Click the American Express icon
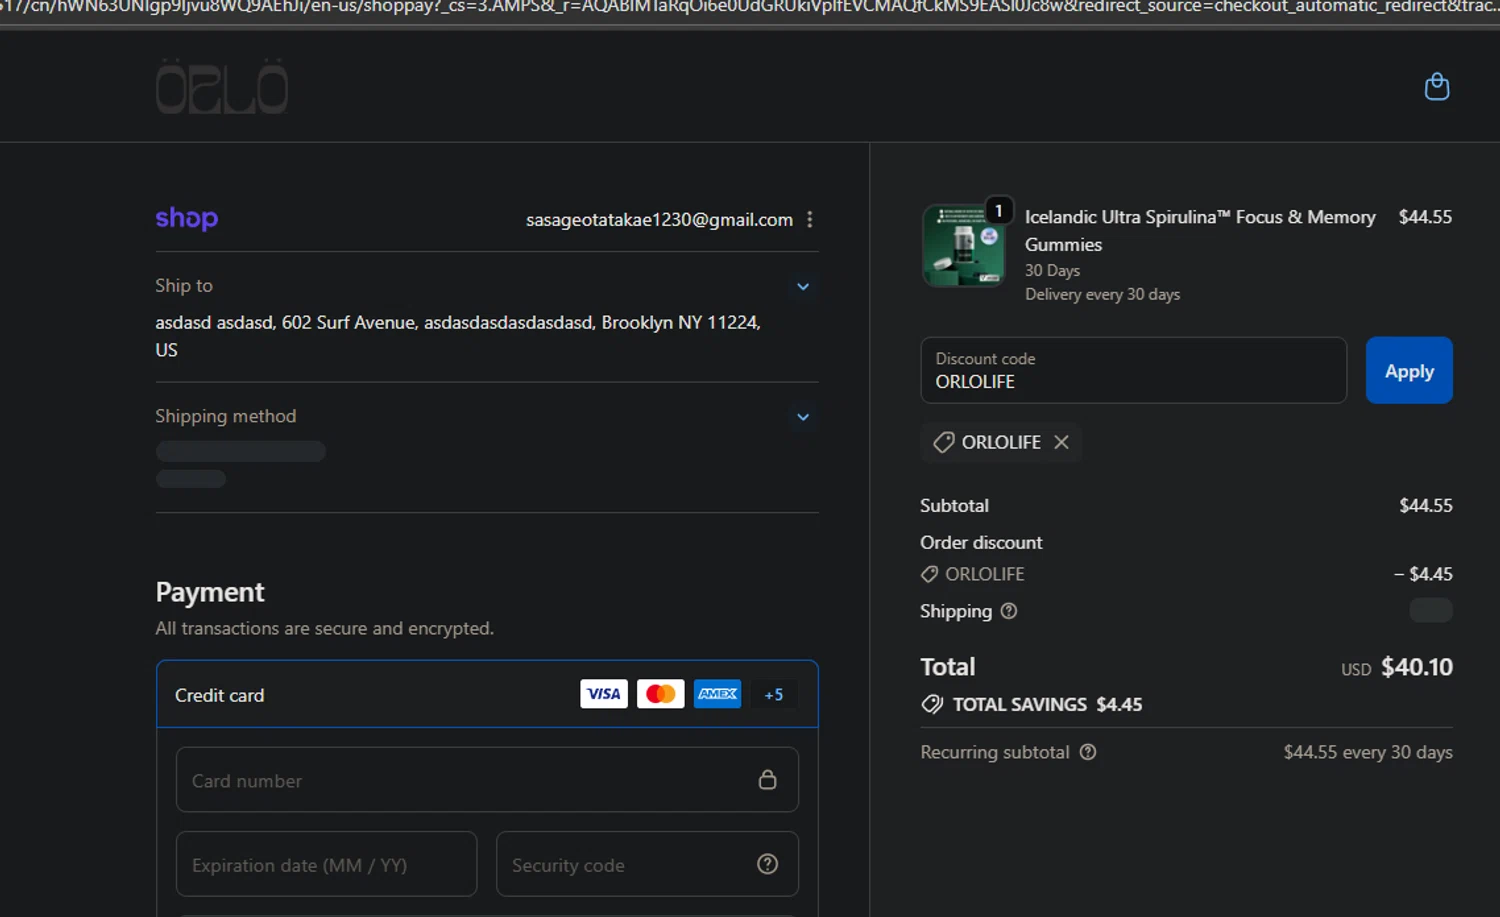This screenshot has height=917, width=1500. [x=718, y=694]
